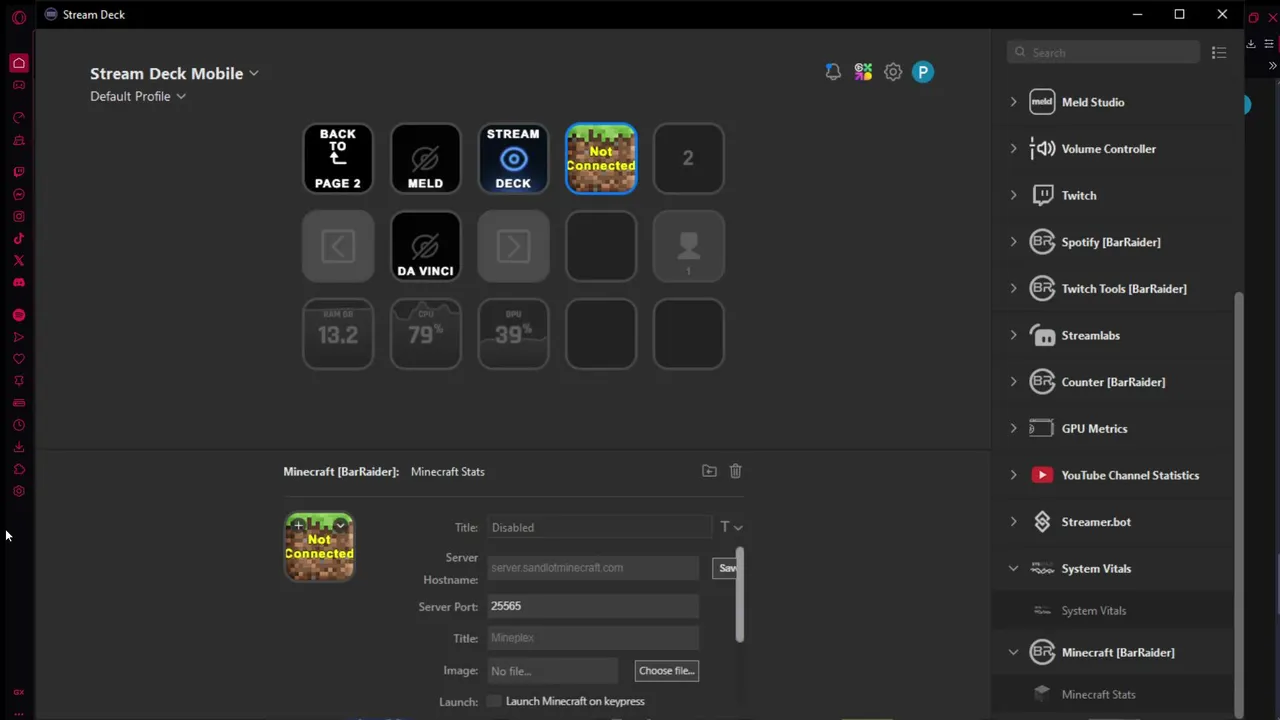Open Discord icon in Opera sidebar
This screenshot has width=1280, height=720.
(x=18, y=282)
